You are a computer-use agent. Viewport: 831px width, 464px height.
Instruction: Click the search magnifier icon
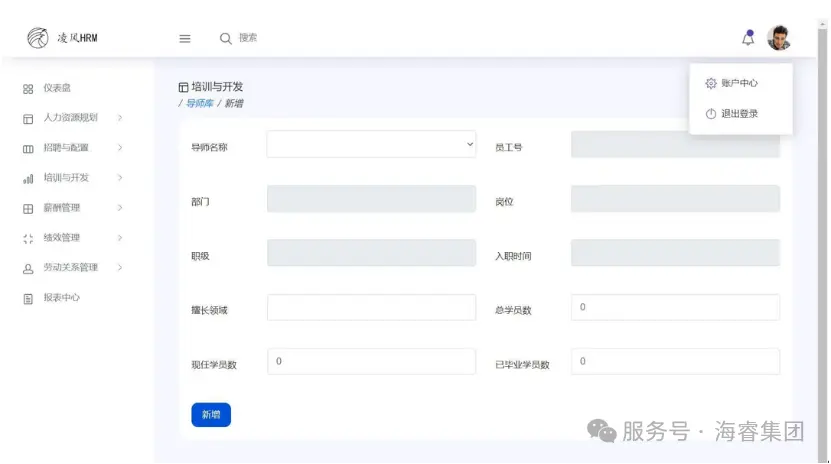point(226,39)
